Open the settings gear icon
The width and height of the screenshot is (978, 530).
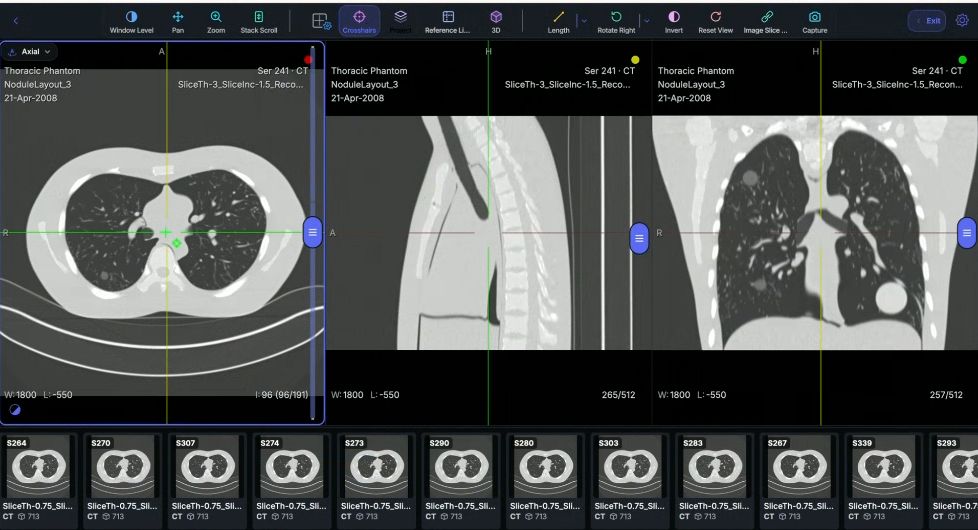pyautogui.click(x=962, y=21)
